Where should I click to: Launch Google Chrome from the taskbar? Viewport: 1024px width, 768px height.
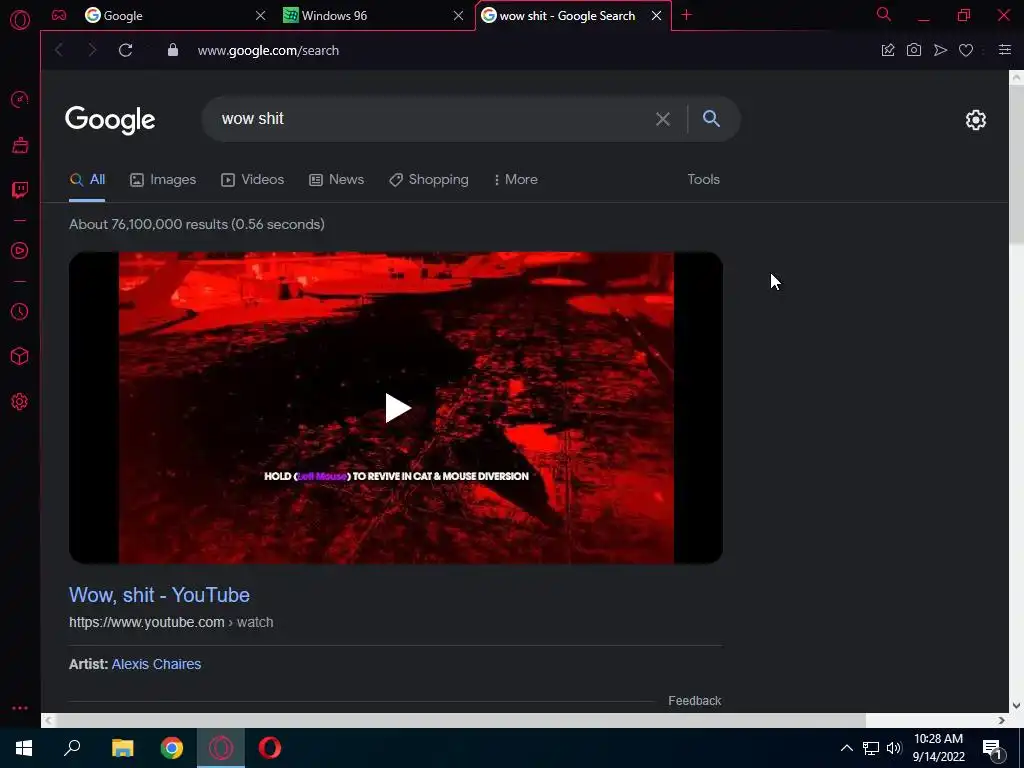point(172,748)
